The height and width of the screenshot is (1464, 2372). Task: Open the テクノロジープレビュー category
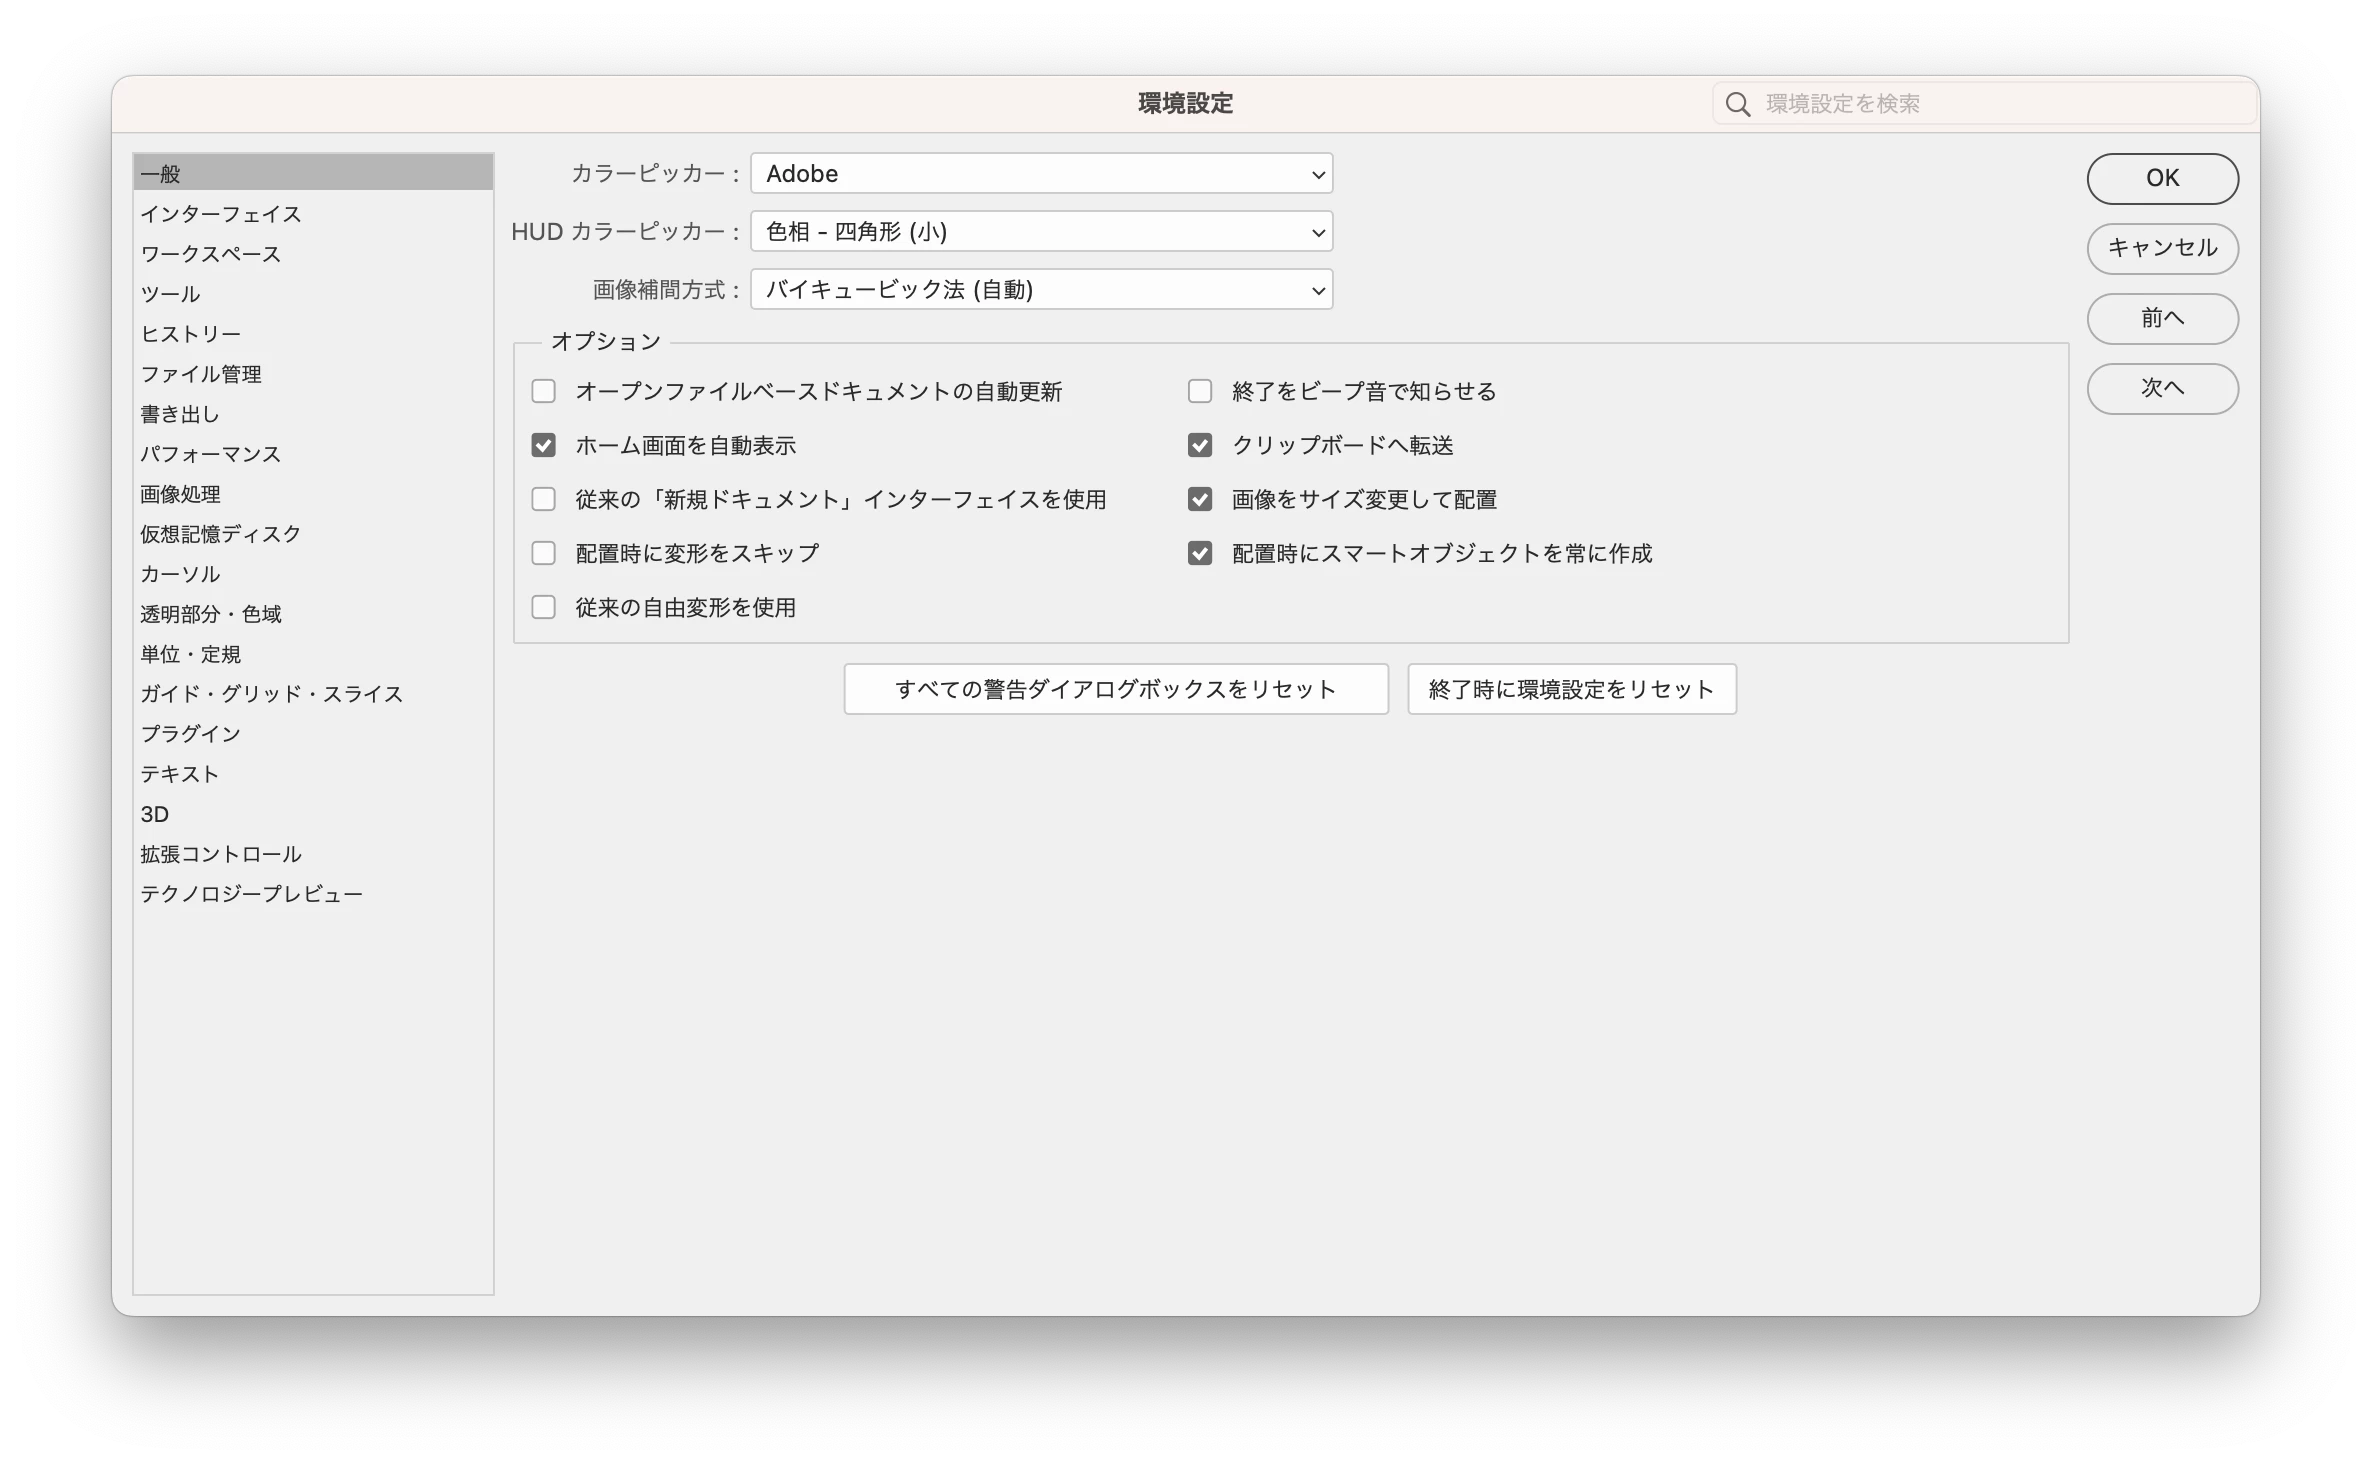[252, 894]
